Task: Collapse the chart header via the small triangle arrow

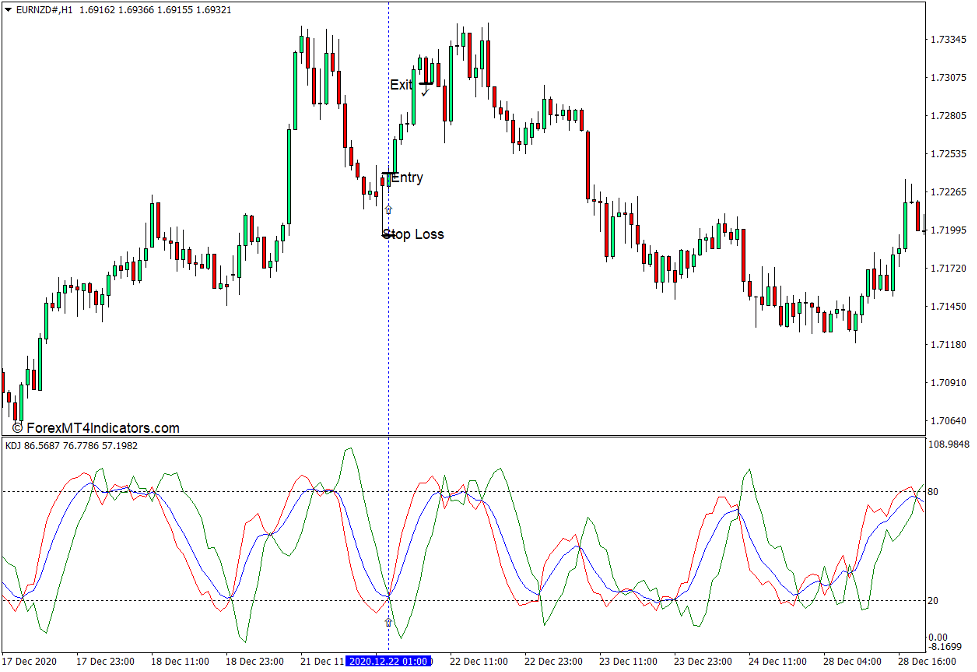Action: [x=8, y=7]
